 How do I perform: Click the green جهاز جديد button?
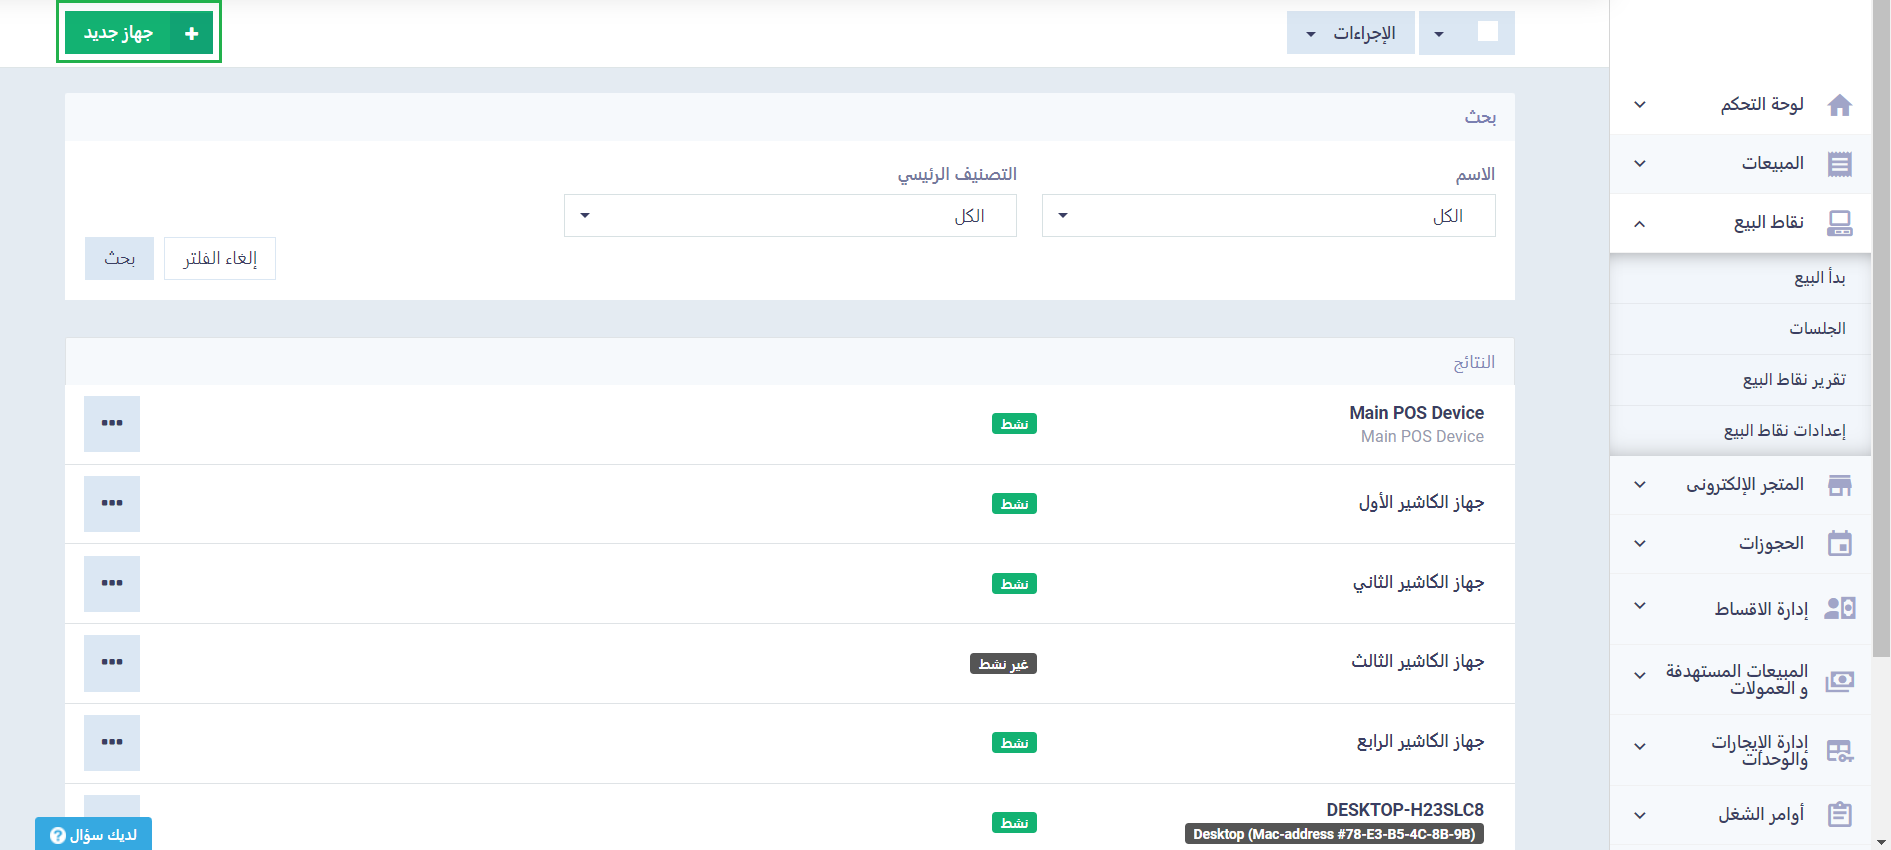click(139, 33)
